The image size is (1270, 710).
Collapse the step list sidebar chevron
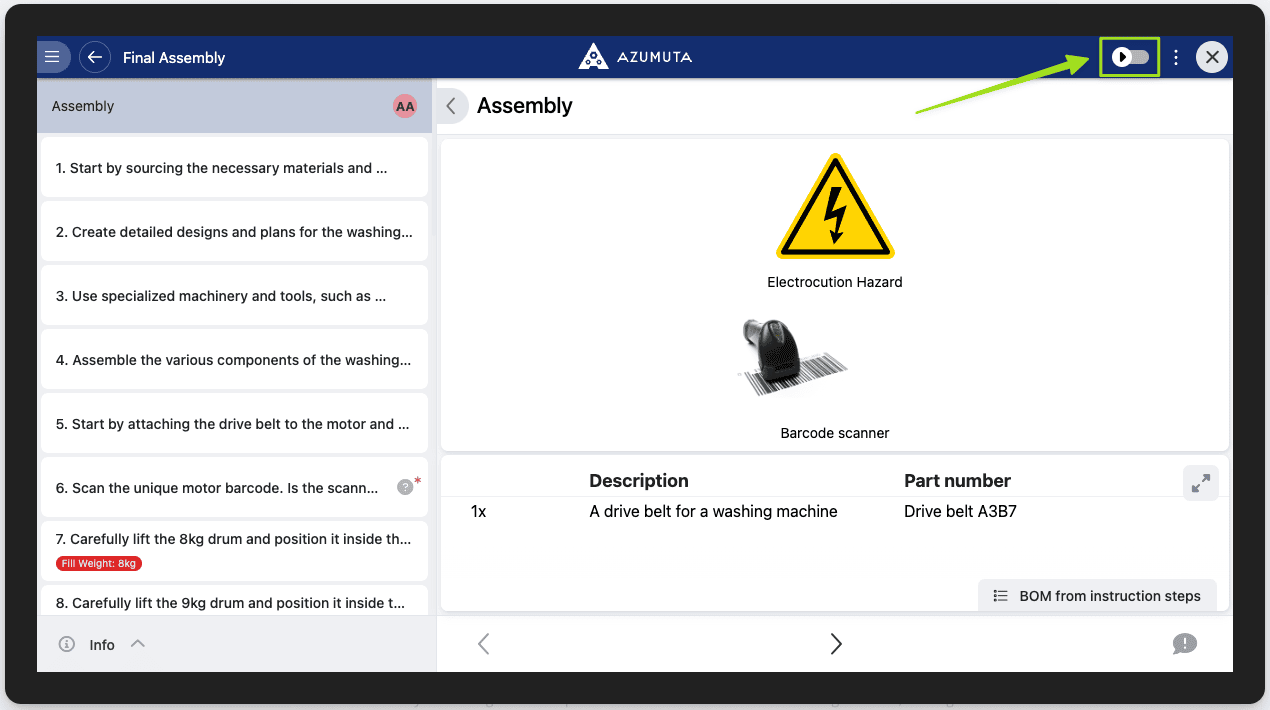452,106
